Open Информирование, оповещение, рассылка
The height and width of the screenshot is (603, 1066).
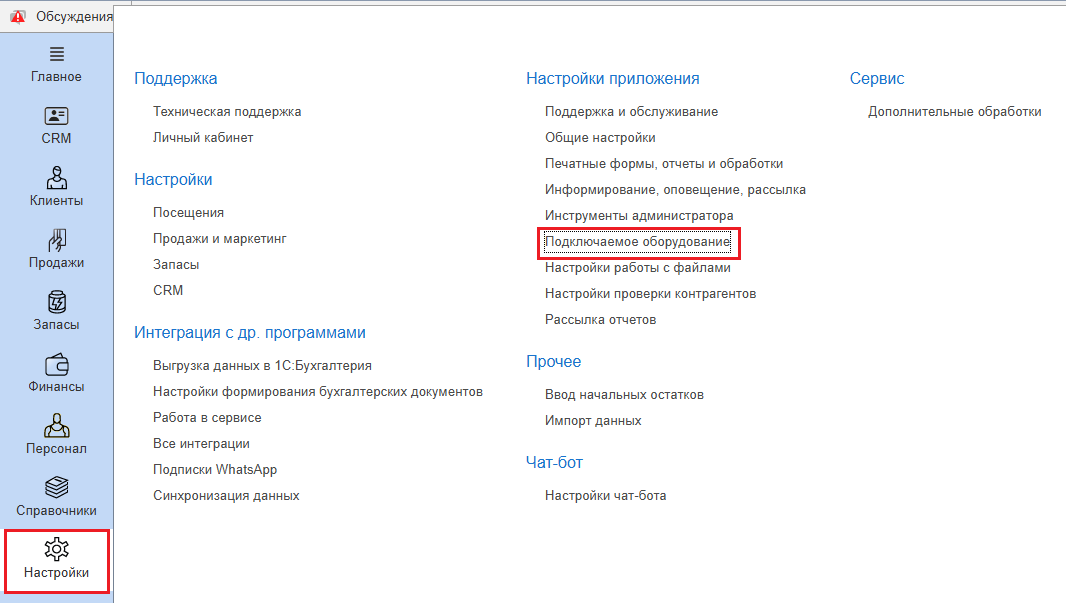click(675, 190)
